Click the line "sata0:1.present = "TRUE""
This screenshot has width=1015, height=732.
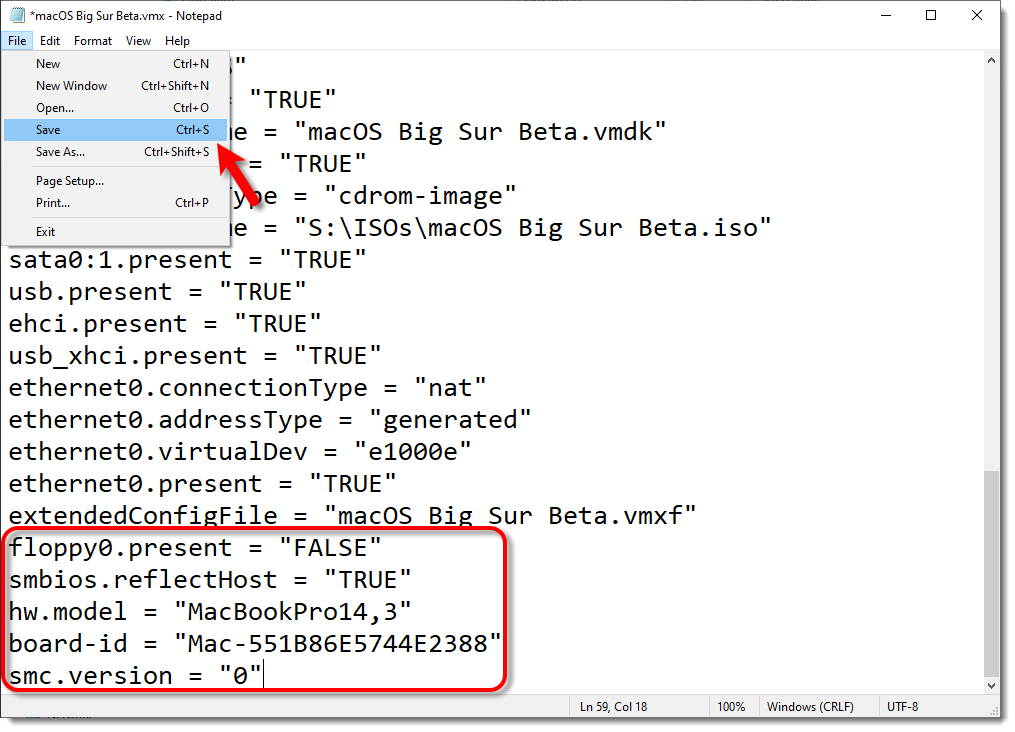(x=187, y=260)
